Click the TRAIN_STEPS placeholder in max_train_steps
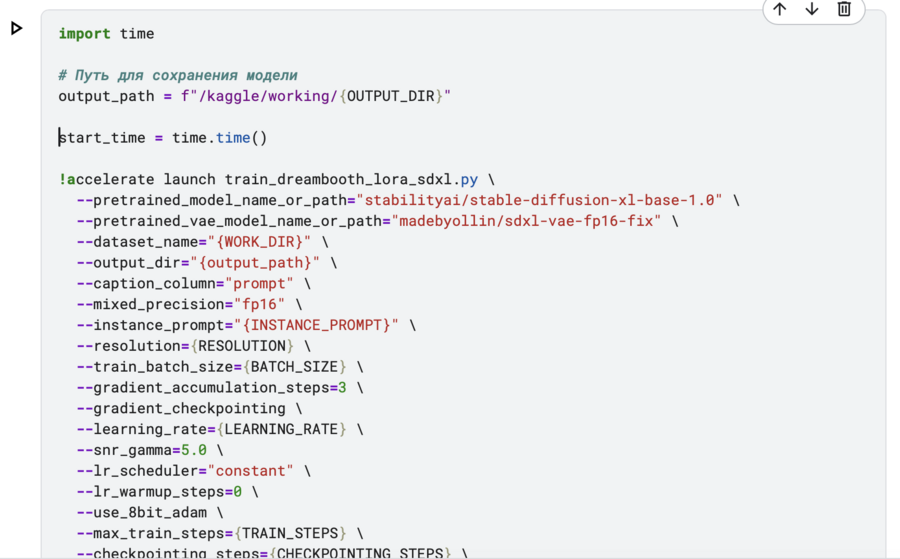The height and width of the screenshot is (559, 900). 290,533
